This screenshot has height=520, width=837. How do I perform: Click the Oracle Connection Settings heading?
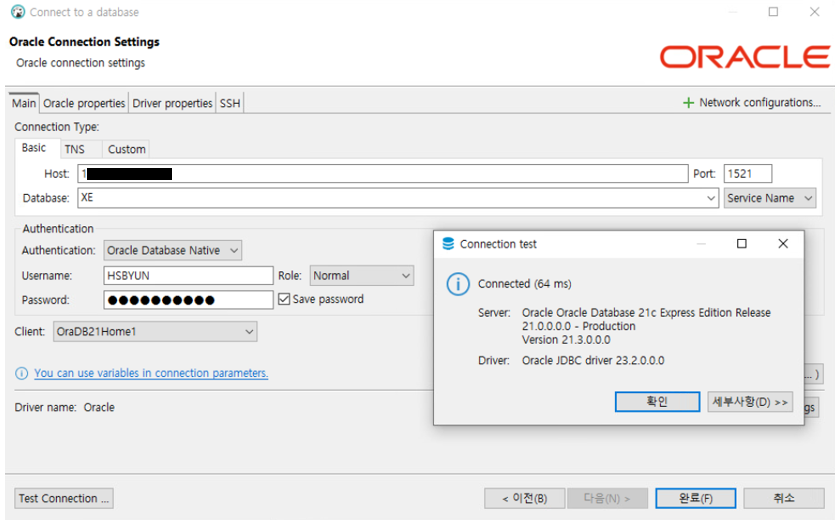84,42
